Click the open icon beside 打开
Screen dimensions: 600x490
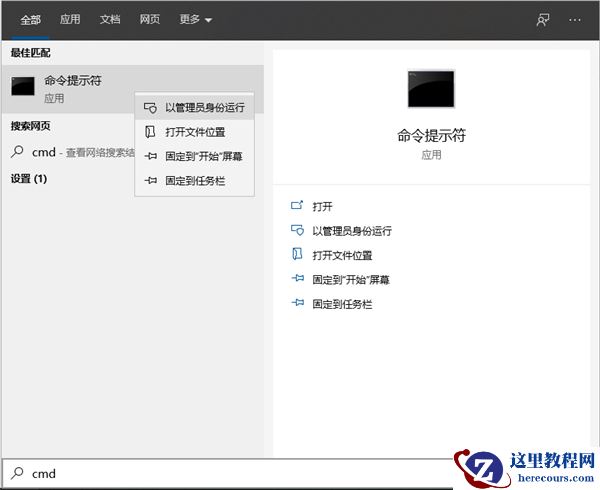(297, 205)
